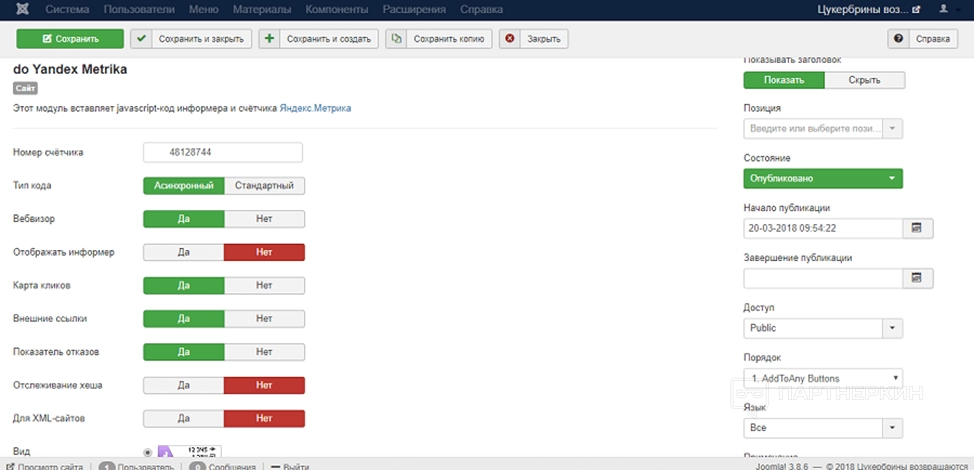Click the green checkmark save-and-close icon

tap(141, 38)
